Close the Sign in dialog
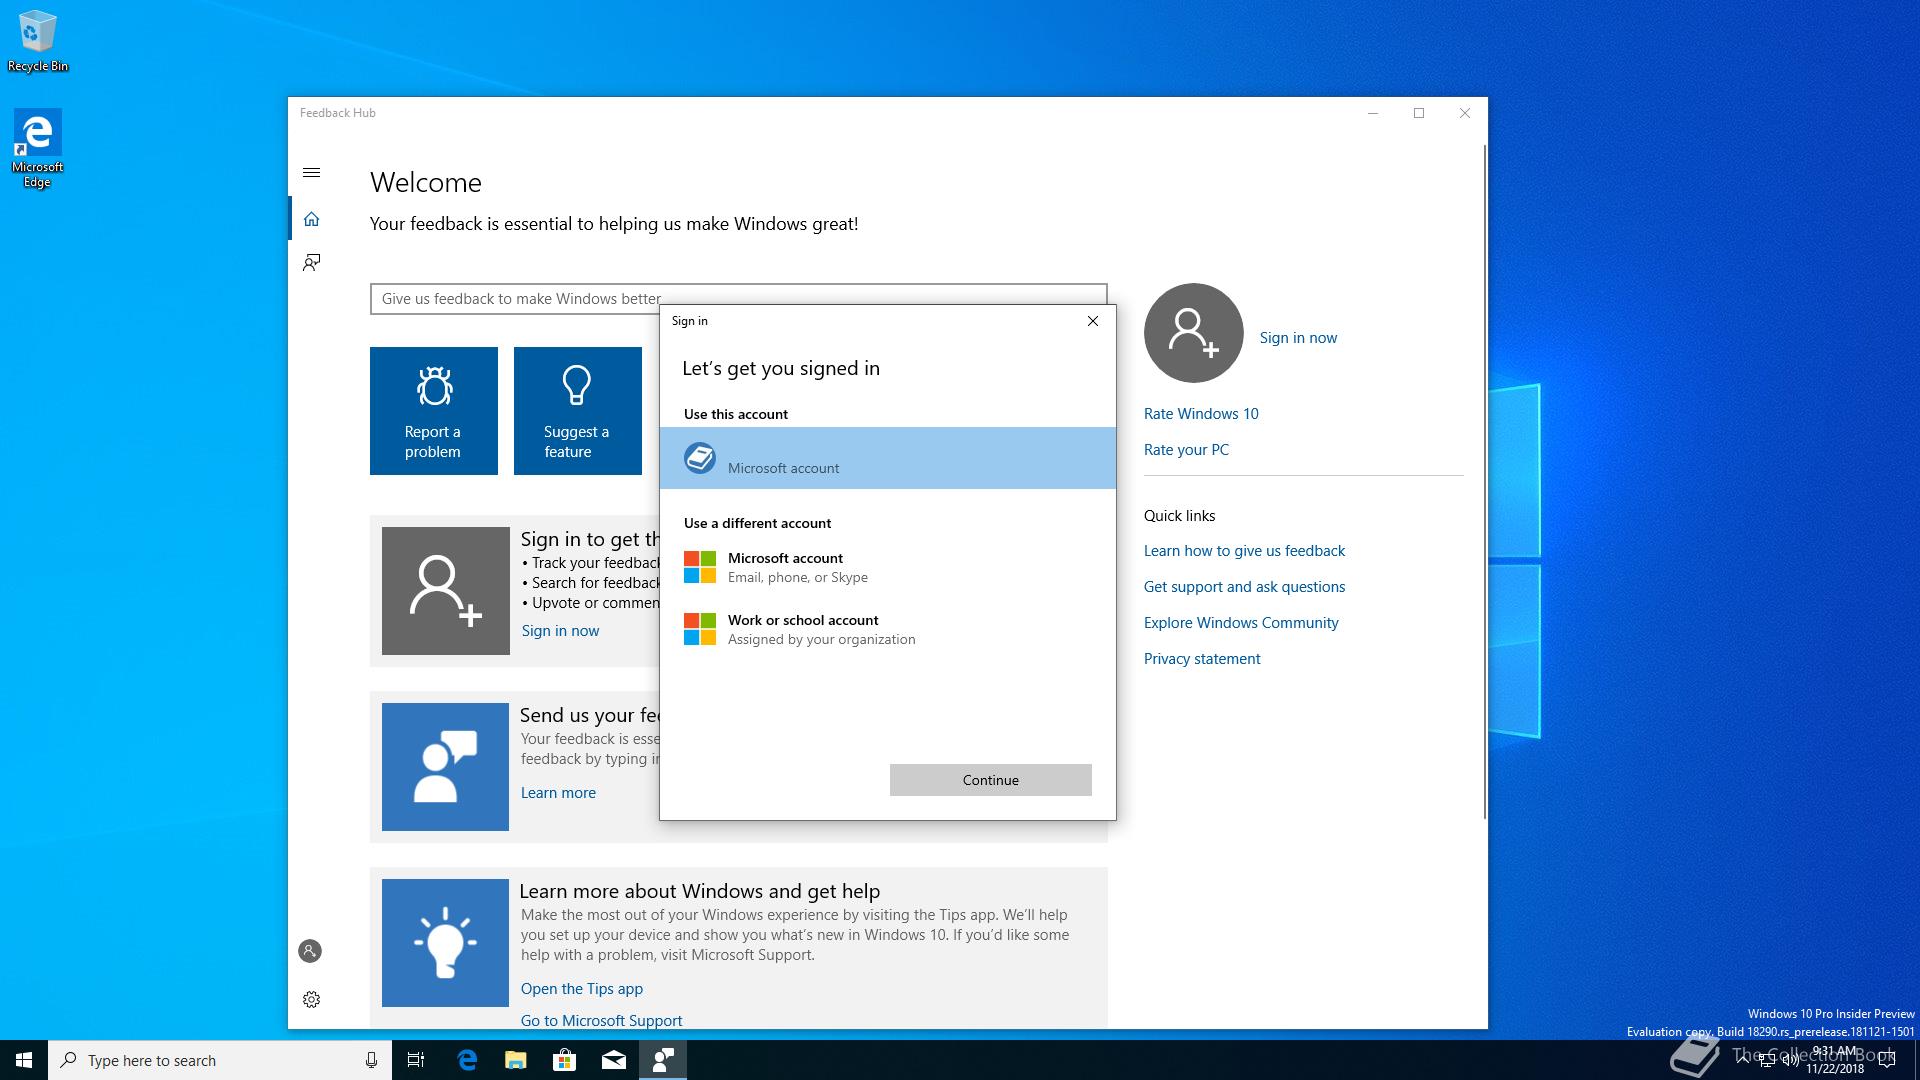1920x1080 pixels. pyautogui.click(x=1093, y=321)
